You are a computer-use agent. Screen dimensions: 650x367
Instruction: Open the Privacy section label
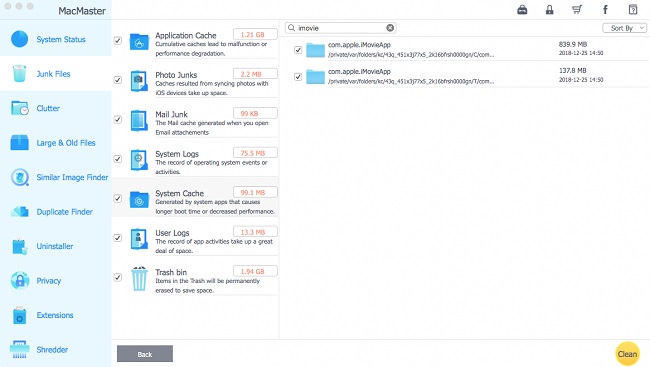(x=49, y=281)
